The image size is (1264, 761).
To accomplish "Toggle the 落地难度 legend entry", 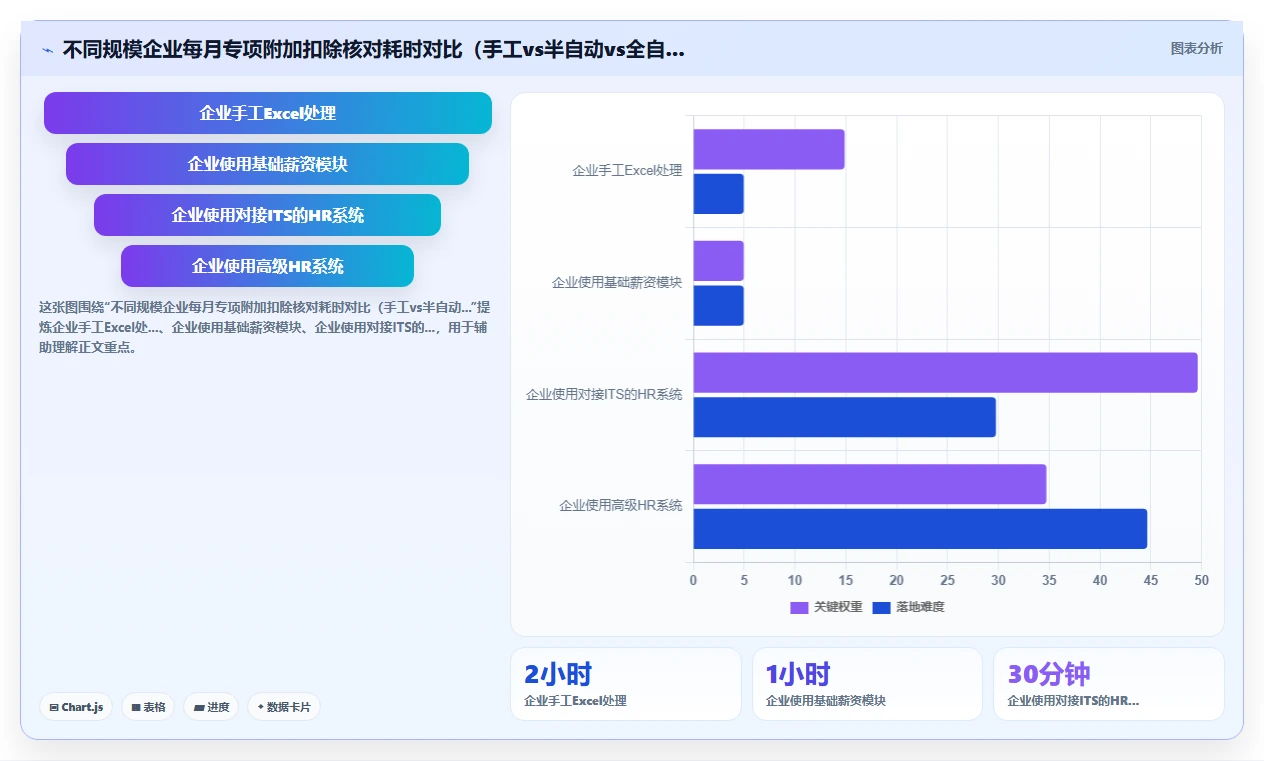I will tap(908, 607).
